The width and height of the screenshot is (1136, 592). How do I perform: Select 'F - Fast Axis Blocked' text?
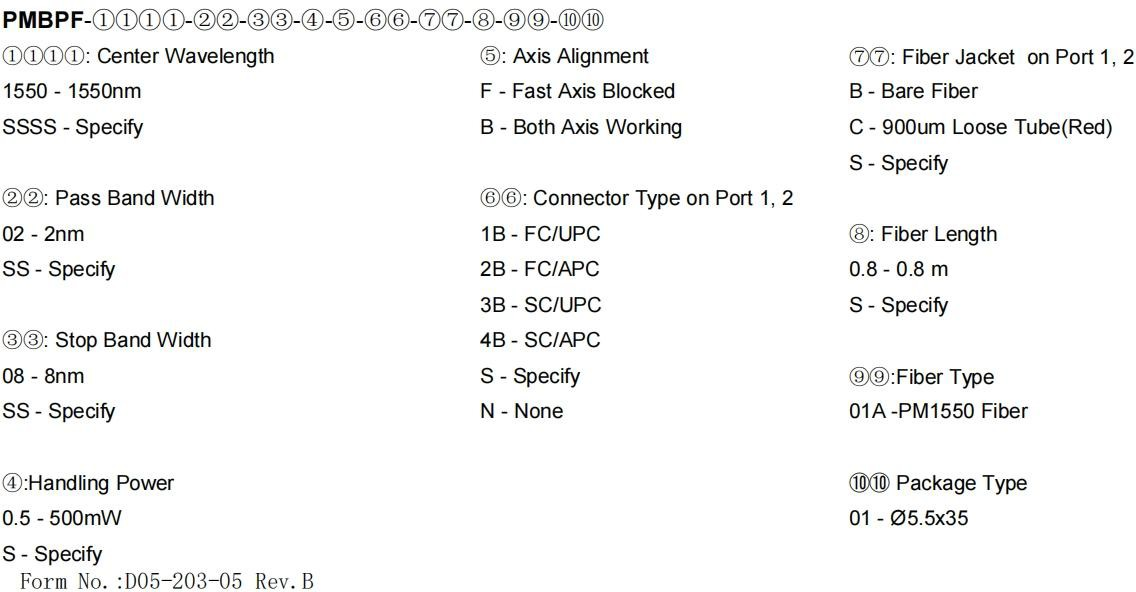(577, 91)
